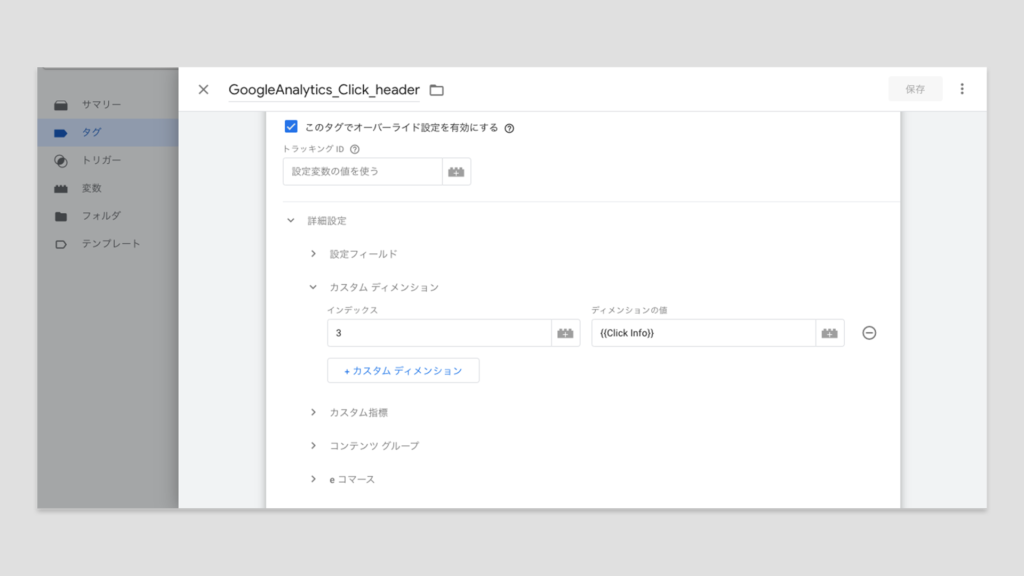
Task: Remove the custom dimension row with minus icon
Action: (x=869, y=333)
